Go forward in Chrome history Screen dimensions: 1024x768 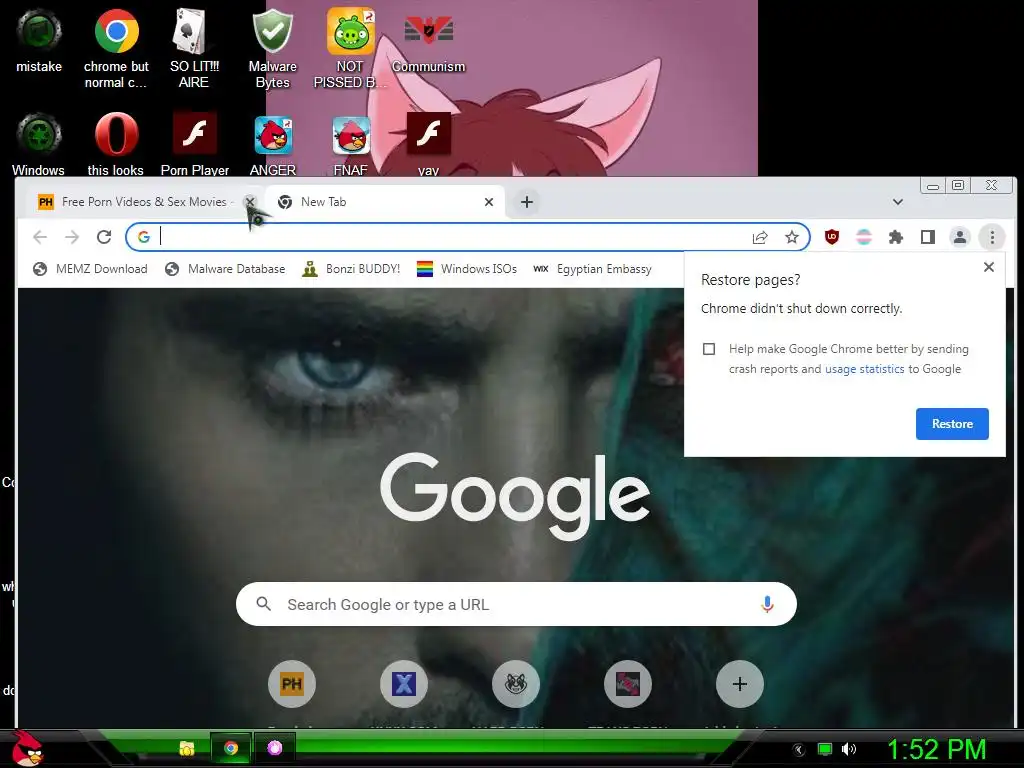pos(72,237)
